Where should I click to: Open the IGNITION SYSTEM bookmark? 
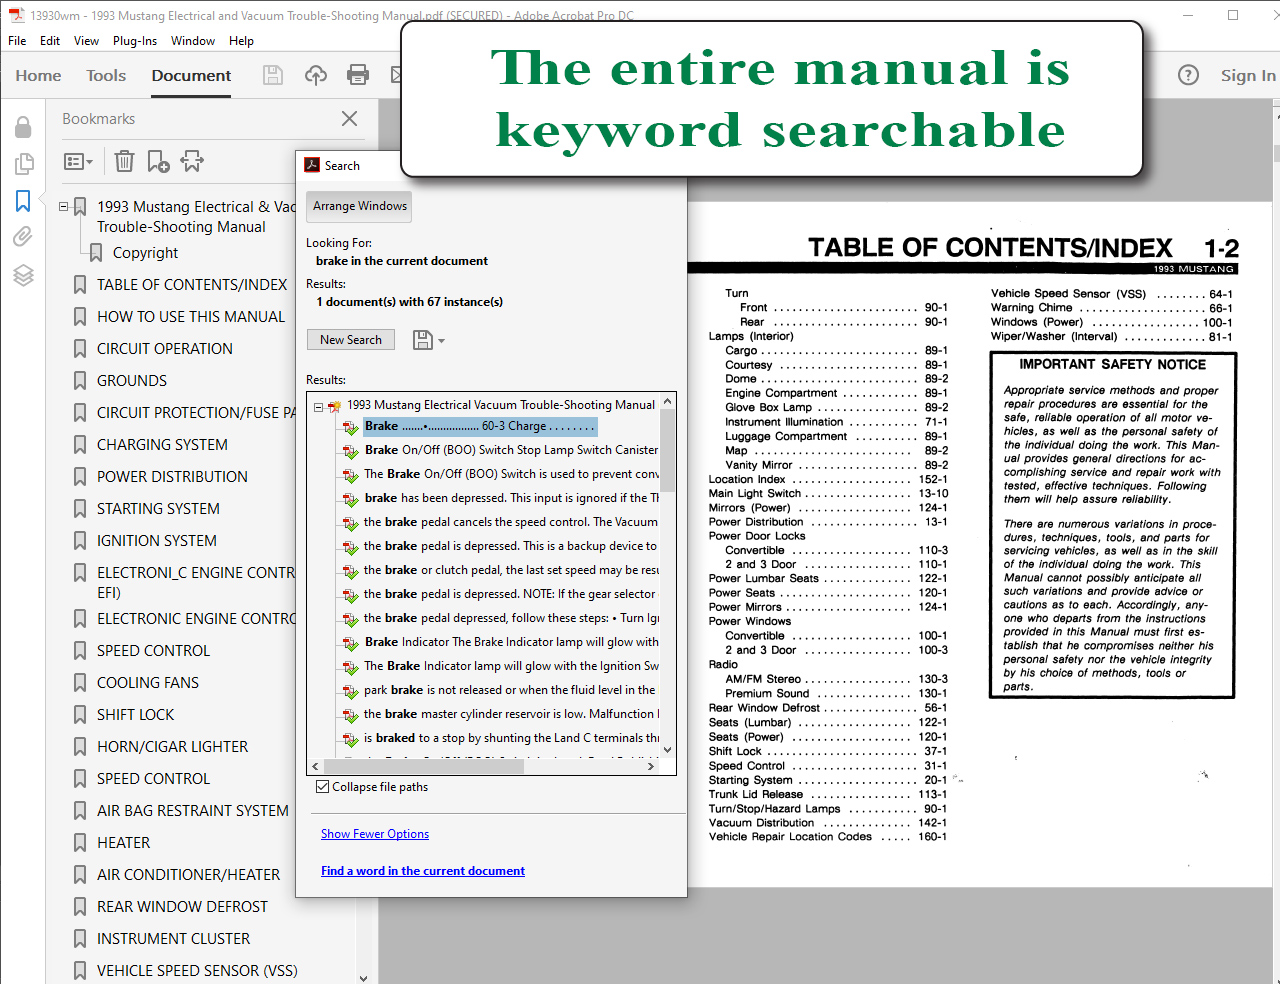[157, 541]
